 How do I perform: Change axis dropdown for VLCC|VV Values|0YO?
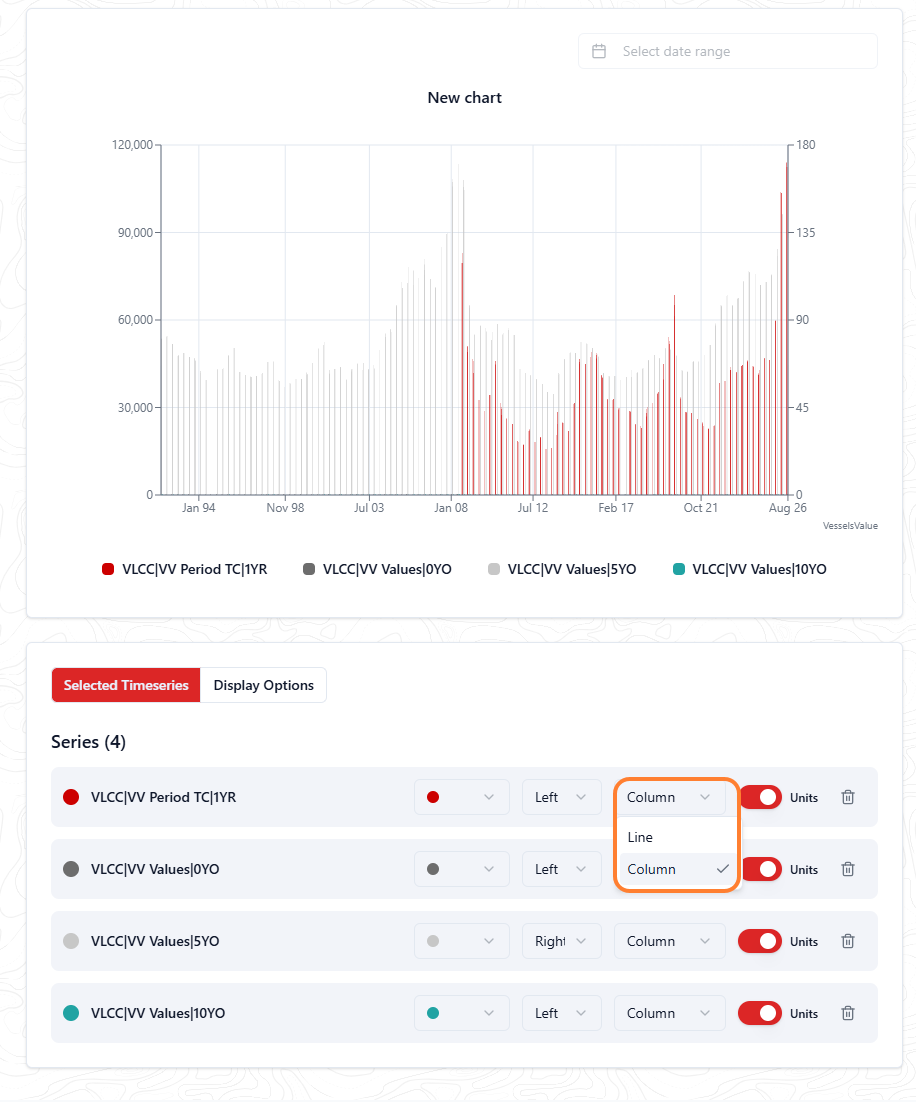pyautogui.click(x=562, y=869)
